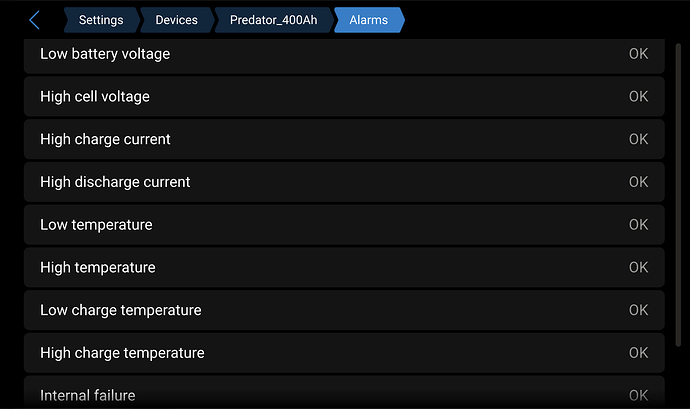Click OK status of High temperature
690x409 pixels.
(x=638, y=268)
